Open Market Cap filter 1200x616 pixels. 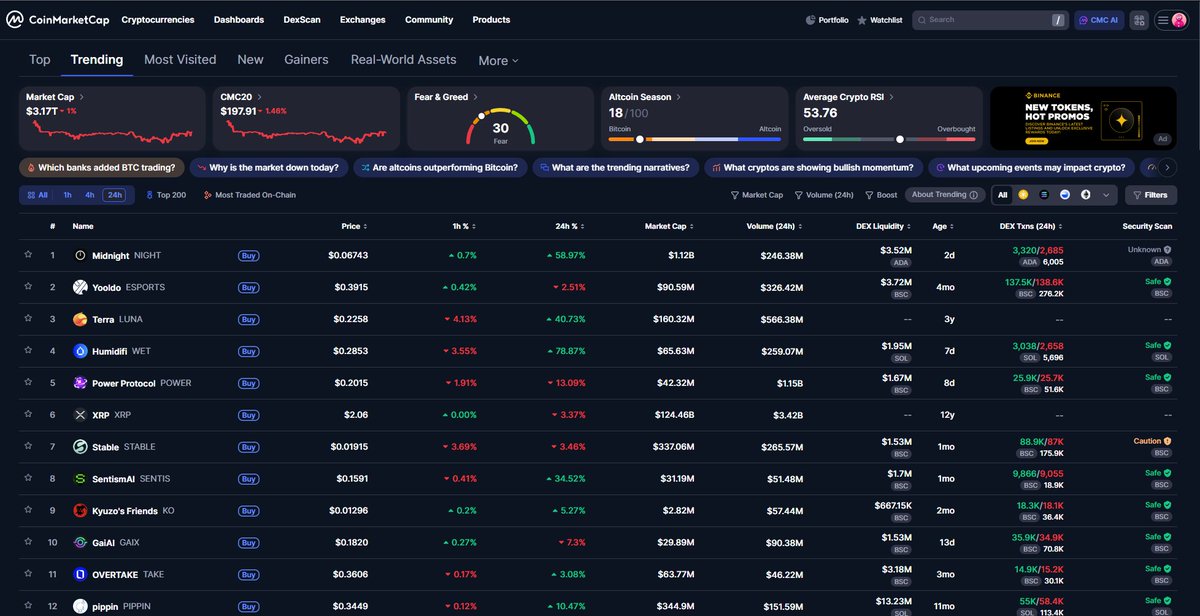[x=757, y=195]
